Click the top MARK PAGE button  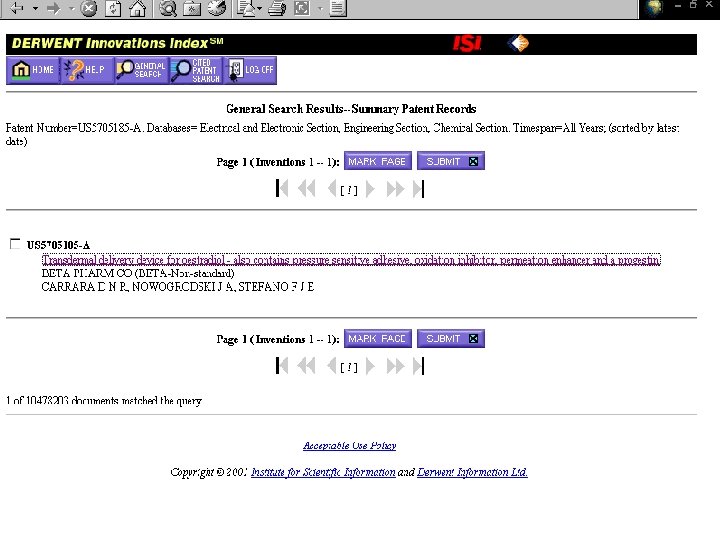point(377,161)
